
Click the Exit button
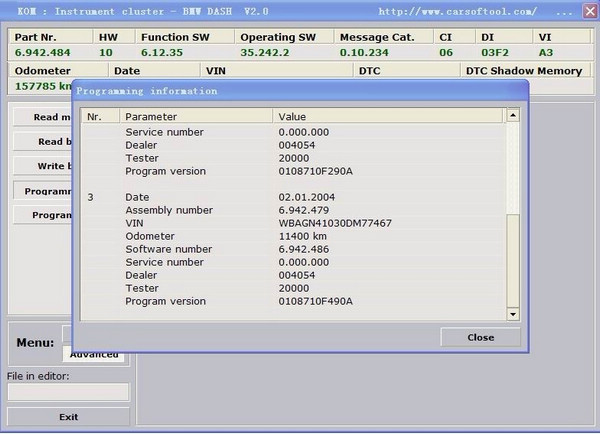pyautogui.click(x=68, y=417)
